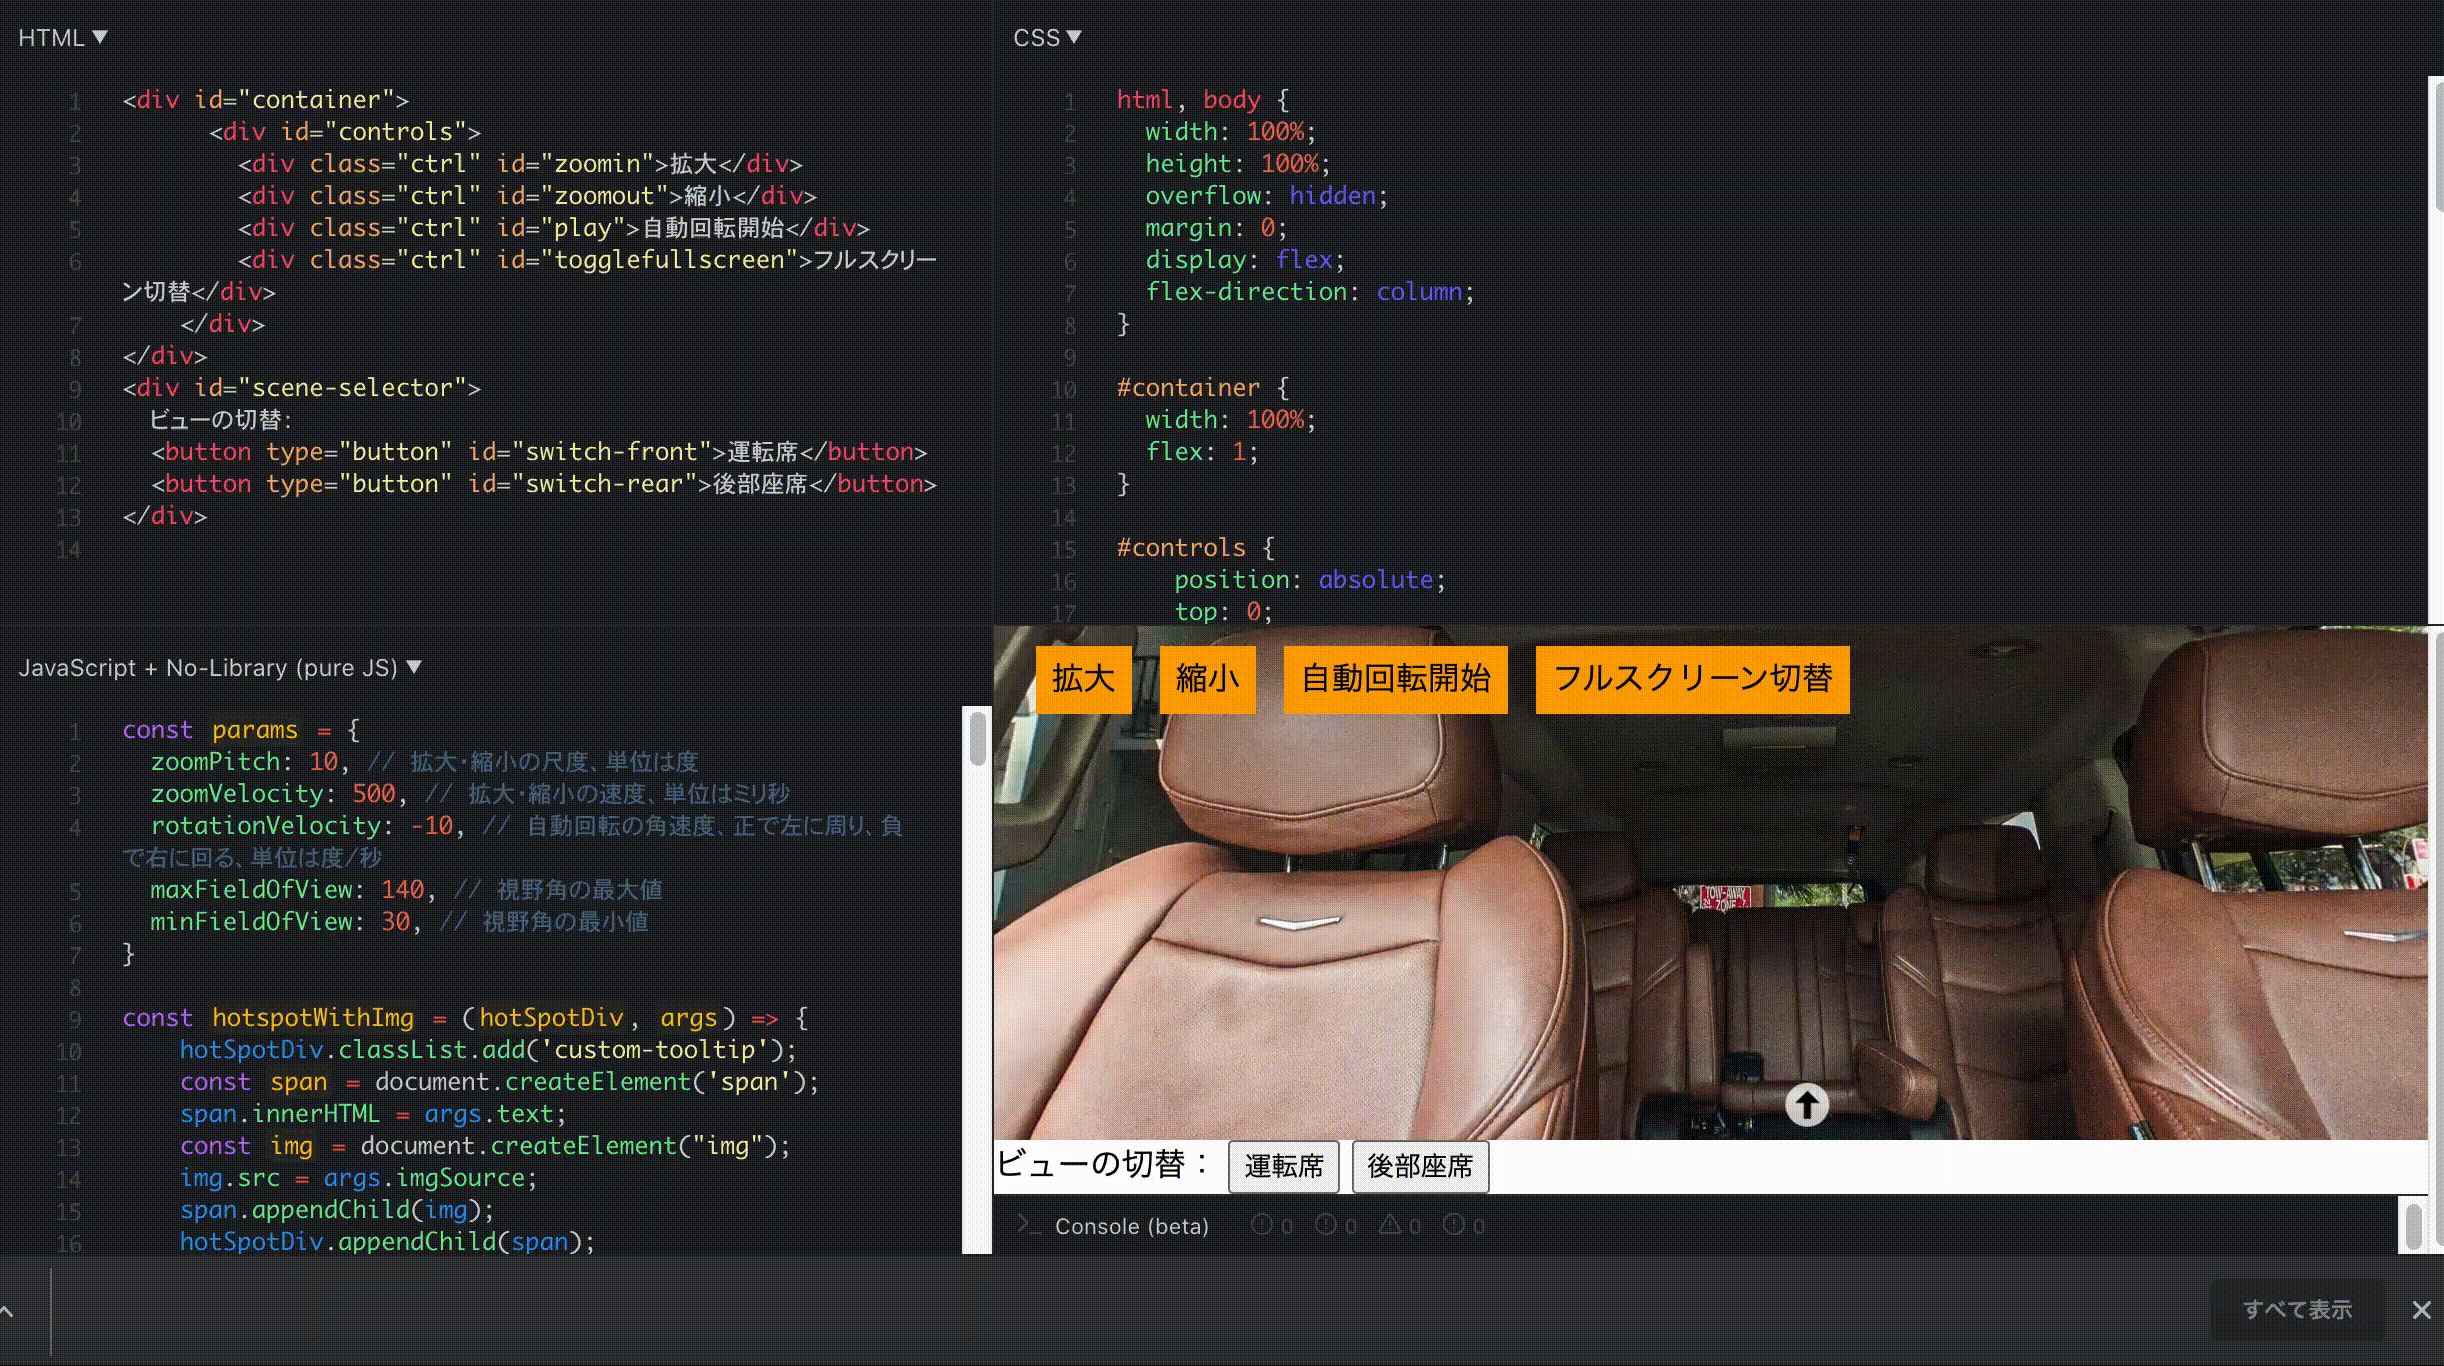Image resolution: width=2444 pixels, height=1366 pixels.
Task: Click the Console (beta) label
Action: point(1132,1226)
